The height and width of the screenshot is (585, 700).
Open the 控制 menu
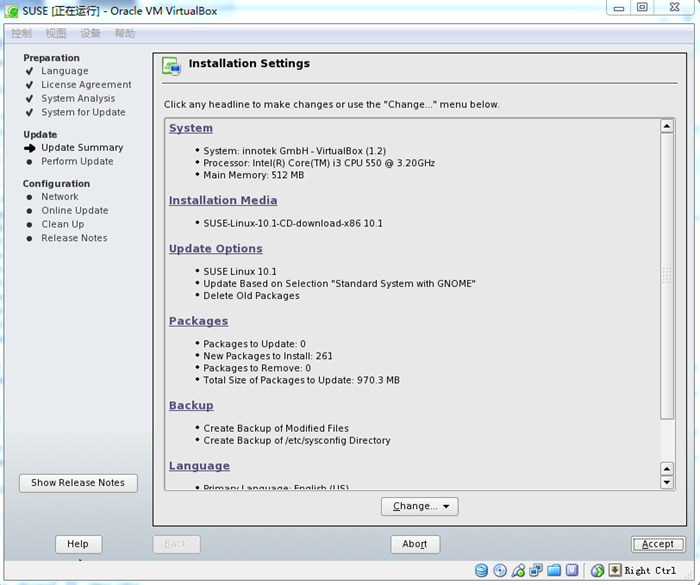[x=21, y=33]
